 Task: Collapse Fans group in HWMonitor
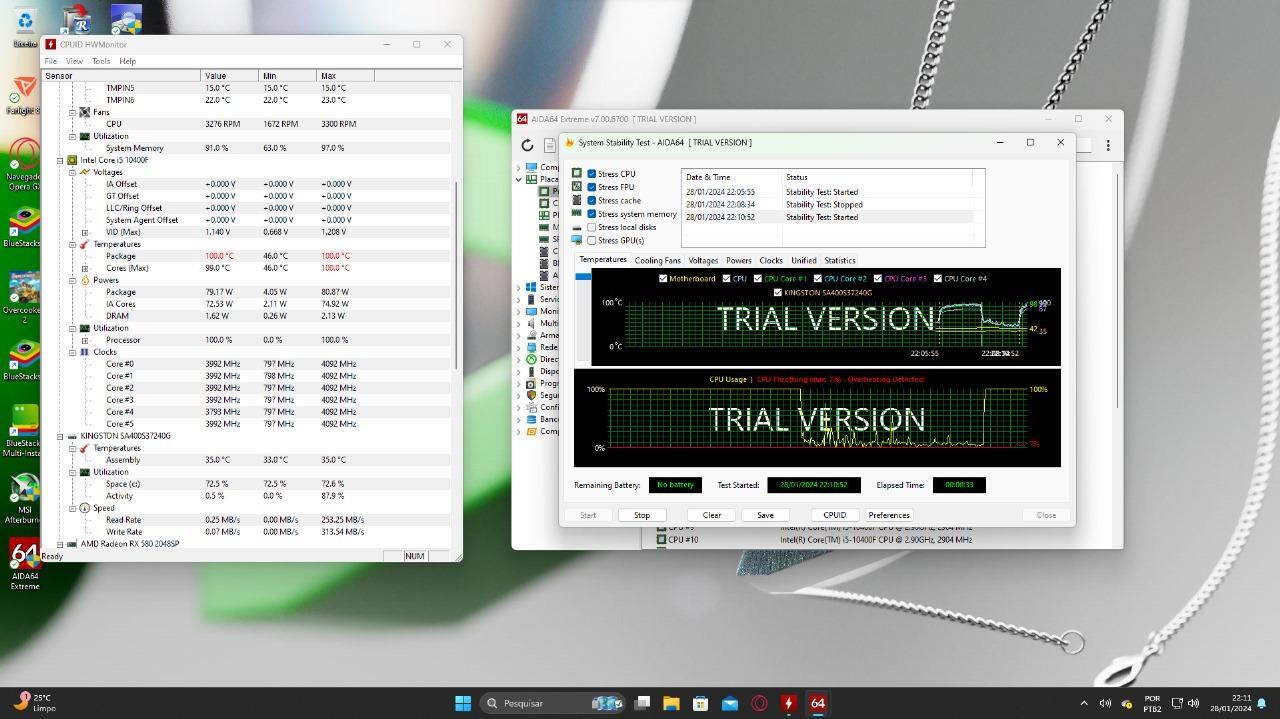(72, 112)
